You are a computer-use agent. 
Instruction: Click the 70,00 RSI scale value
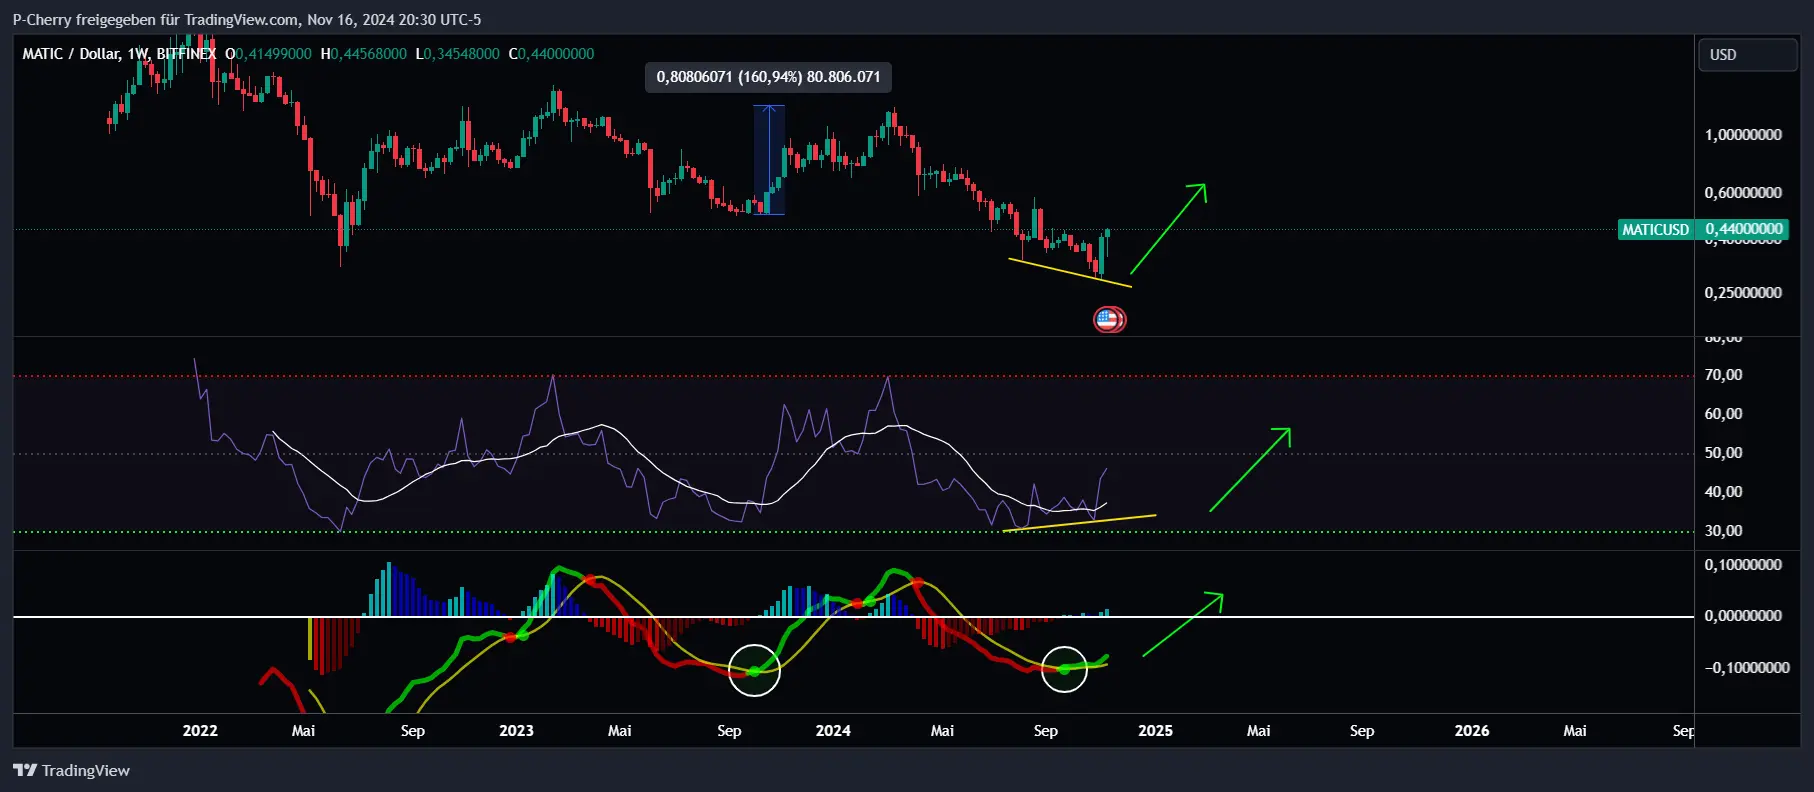[1723, 375]
